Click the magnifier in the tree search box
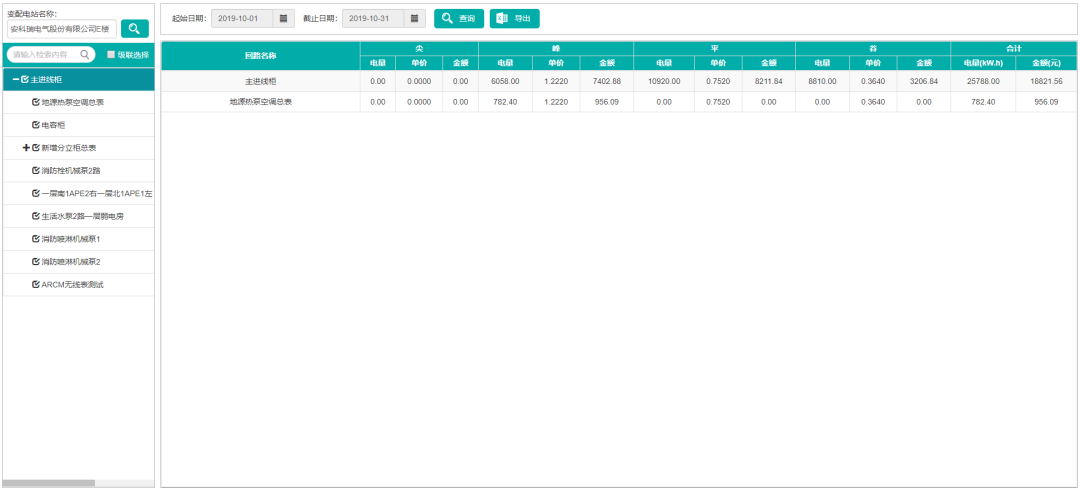The height and width of the screenshot is (493, 1080). click(85, 54)
